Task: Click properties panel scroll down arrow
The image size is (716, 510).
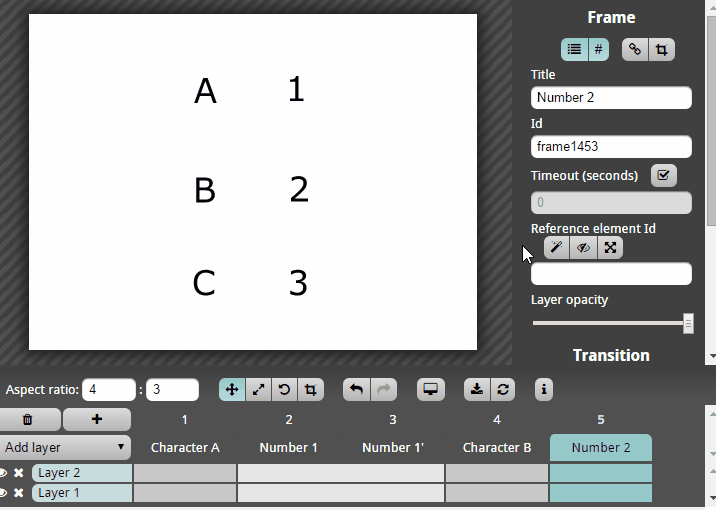Action: (x=711, y=356)
